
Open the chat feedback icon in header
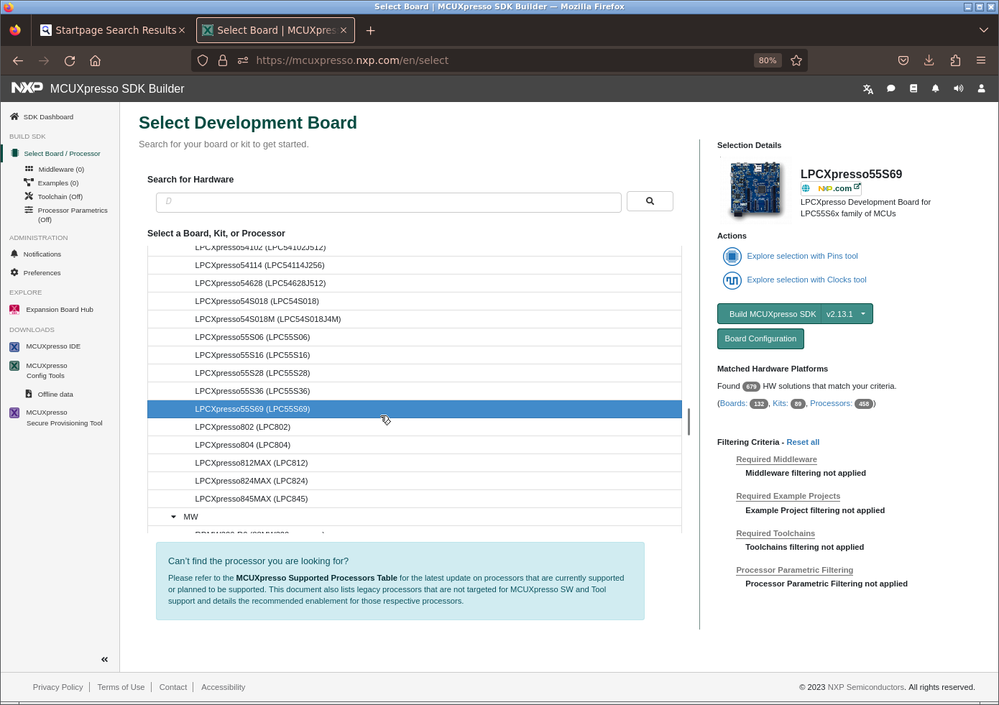tap(891, 89)
